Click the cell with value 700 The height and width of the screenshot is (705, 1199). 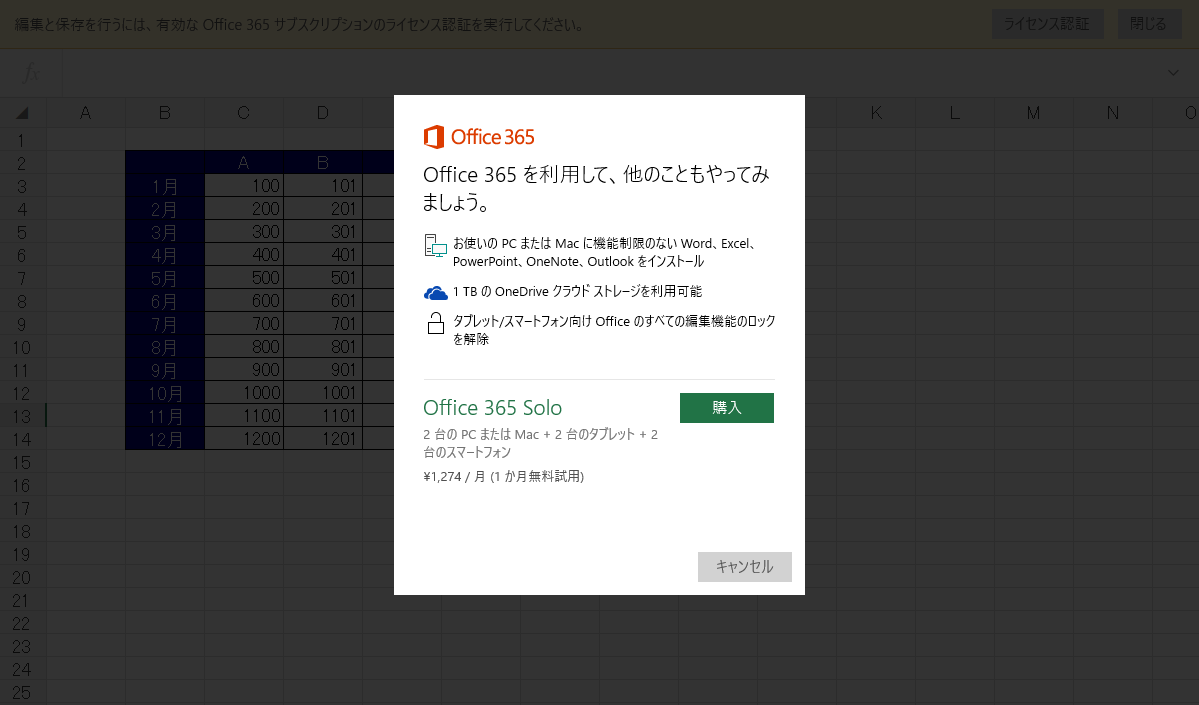pos(244,323)
